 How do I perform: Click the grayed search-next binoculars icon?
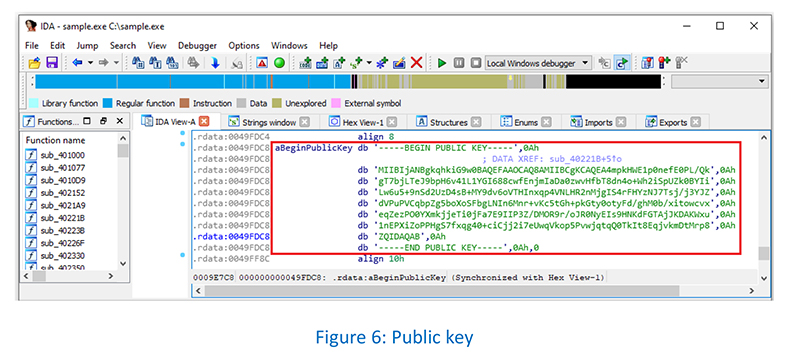point(193,63)
